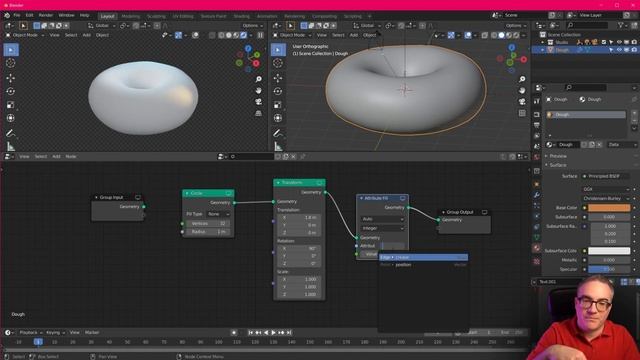Click the white Subsurface Color swatch
This screenshot has width=640, height=360.
pyautogui.click(x=609, y=251)
